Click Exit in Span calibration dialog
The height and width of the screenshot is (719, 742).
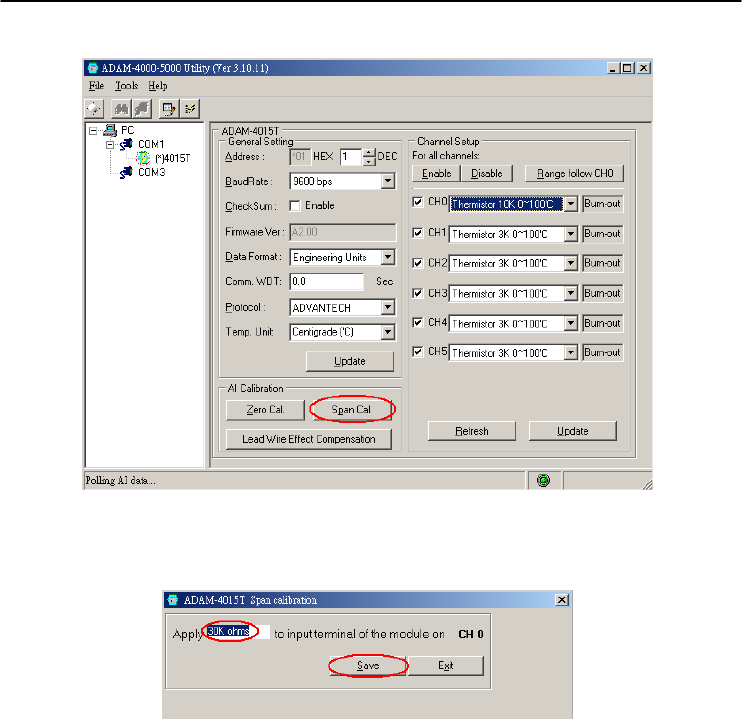tap(445, 666)
